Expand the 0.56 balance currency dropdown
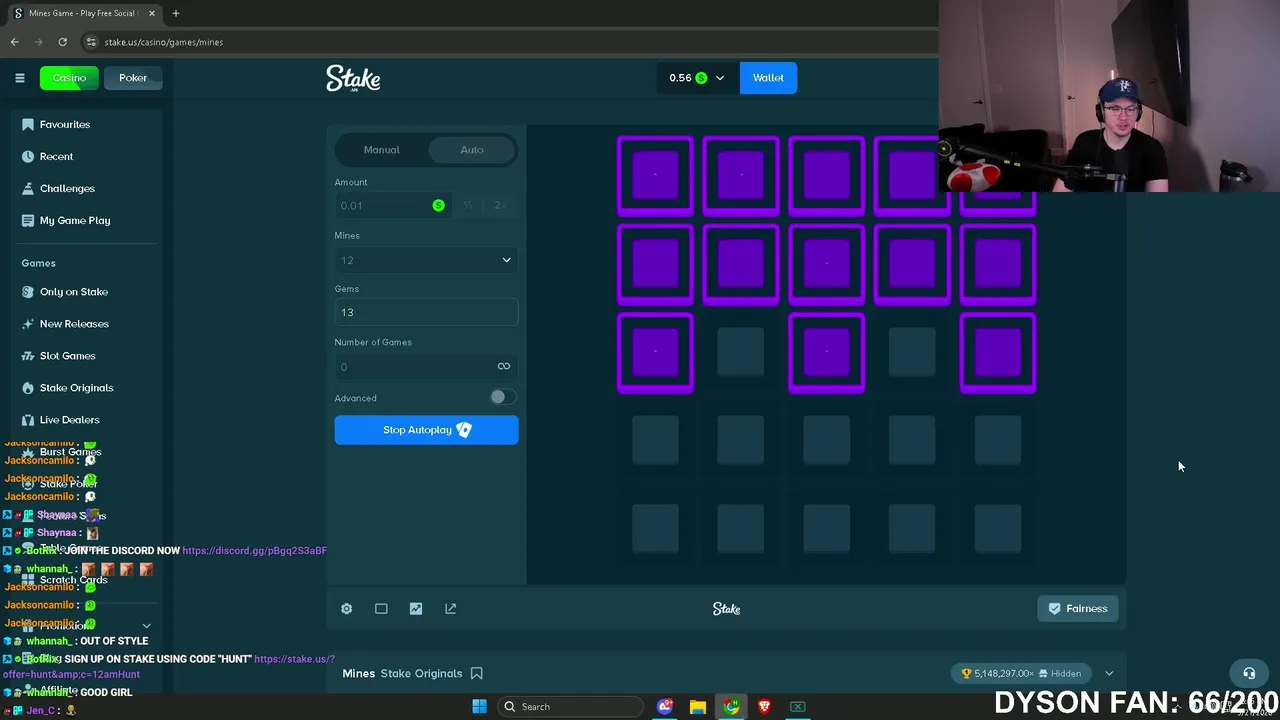This screenshot has height=720, width=1280. tap(696, 78)
